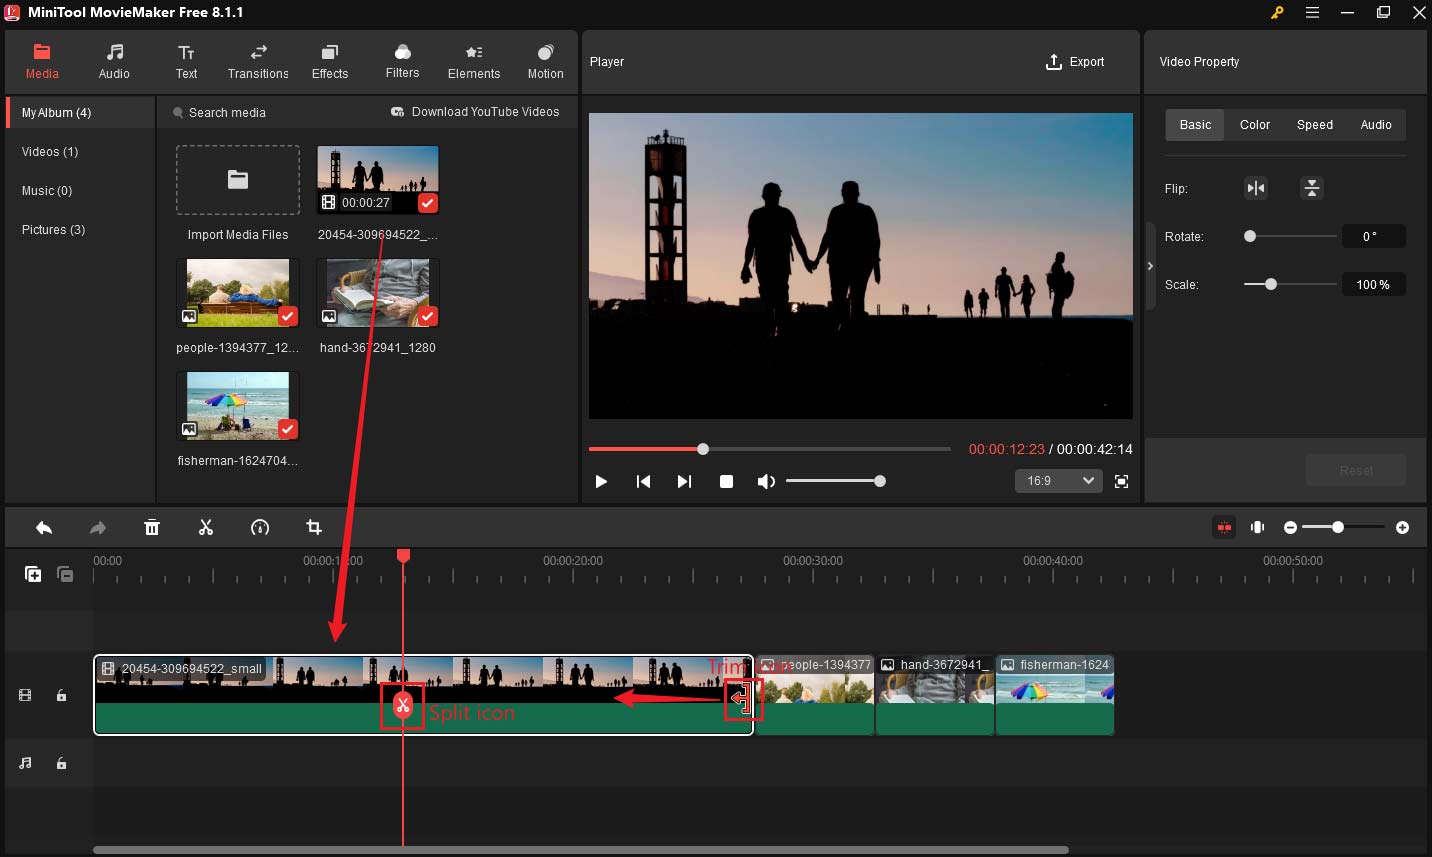Screen dimensions: 1432x857
Task: Switch to Basic property tab
Action: 1195,125
